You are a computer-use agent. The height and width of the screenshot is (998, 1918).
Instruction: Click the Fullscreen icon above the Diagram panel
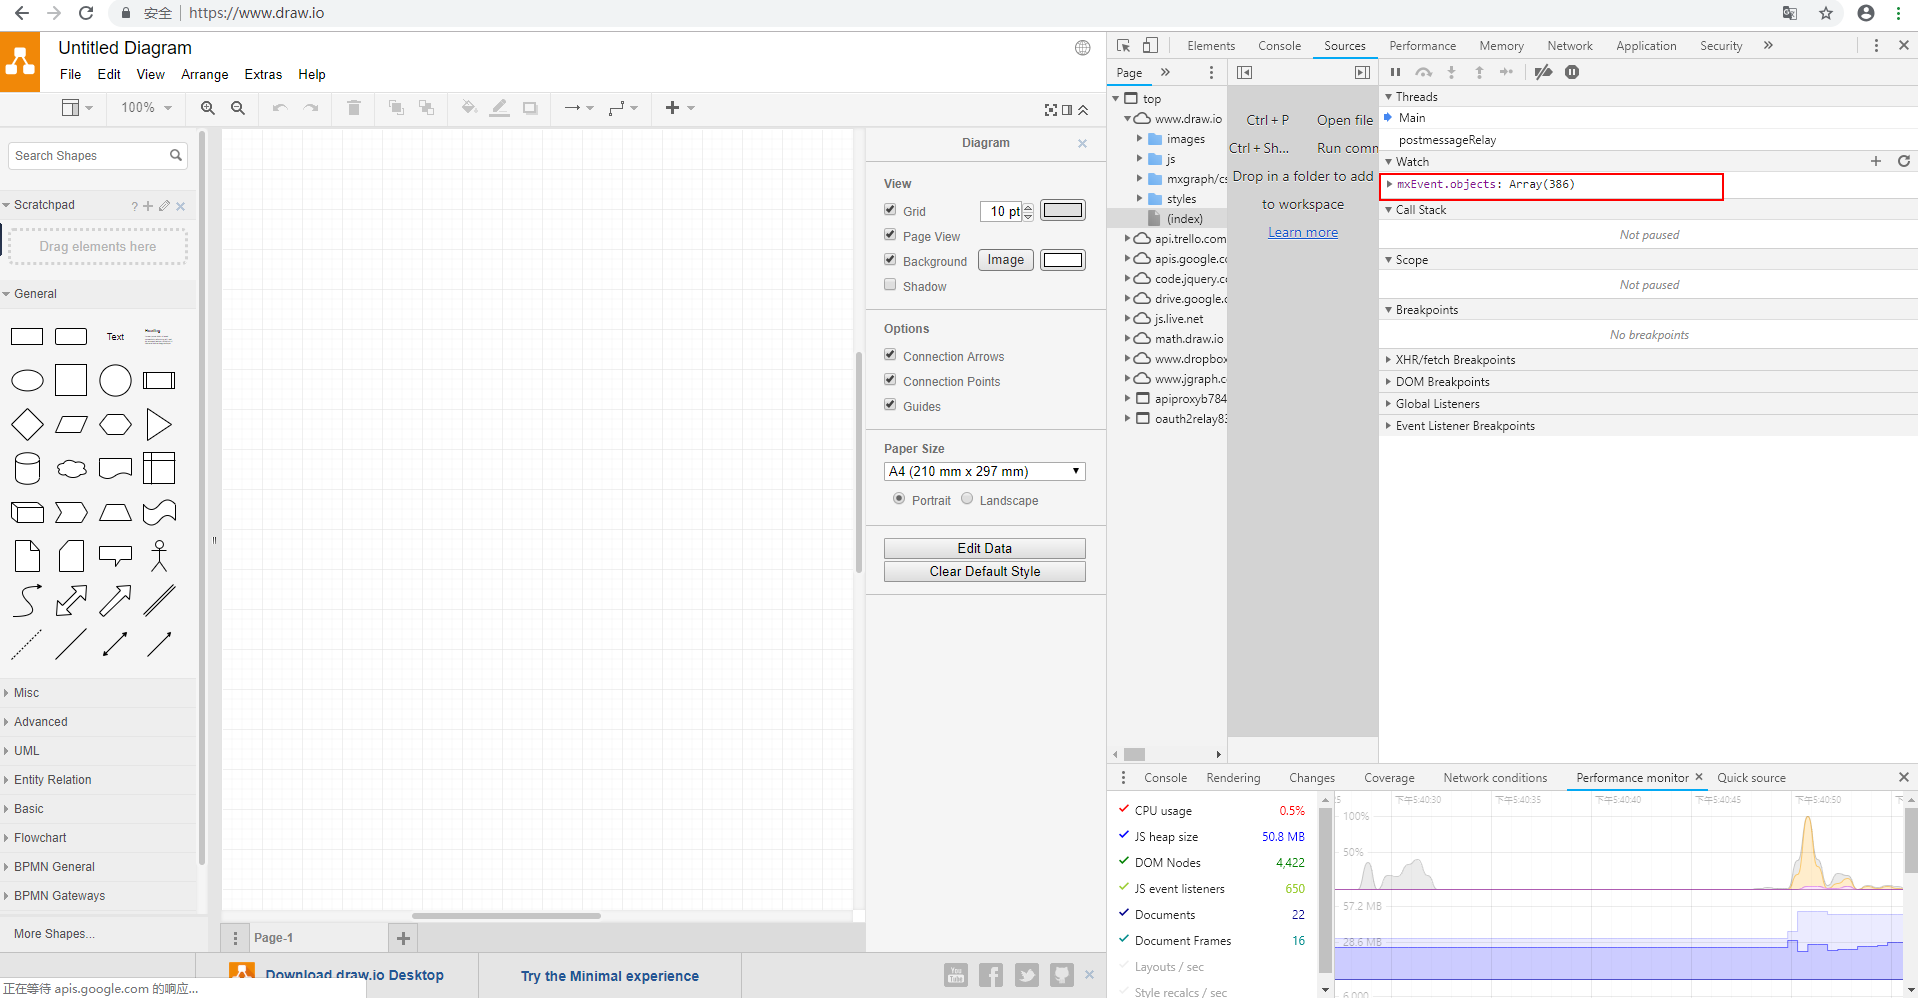coord(1049,110)
